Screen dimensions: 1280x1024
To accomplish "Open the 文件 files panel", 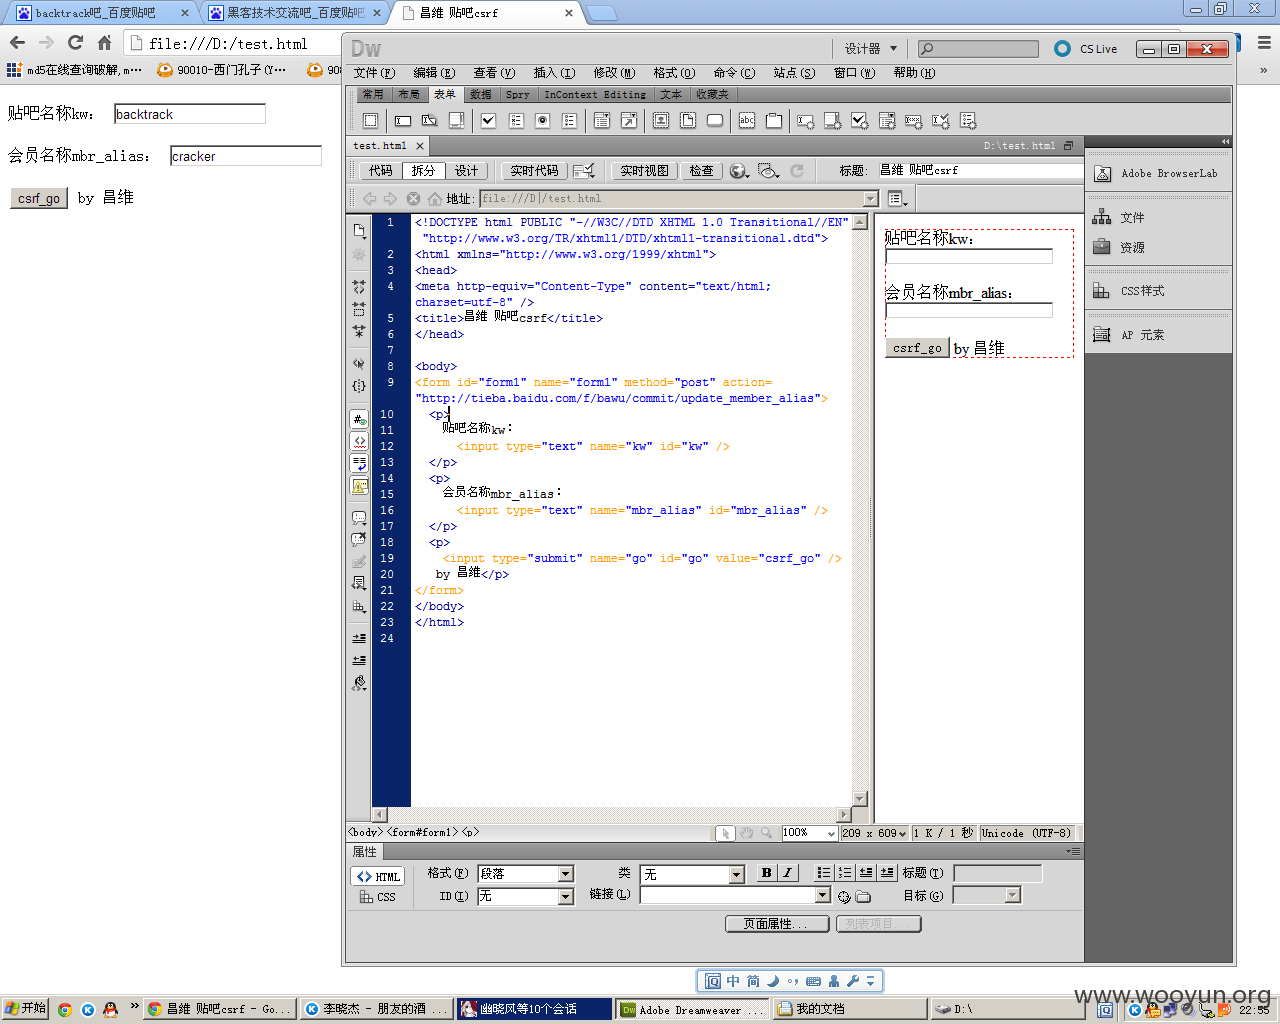I will pos(1119,217).
